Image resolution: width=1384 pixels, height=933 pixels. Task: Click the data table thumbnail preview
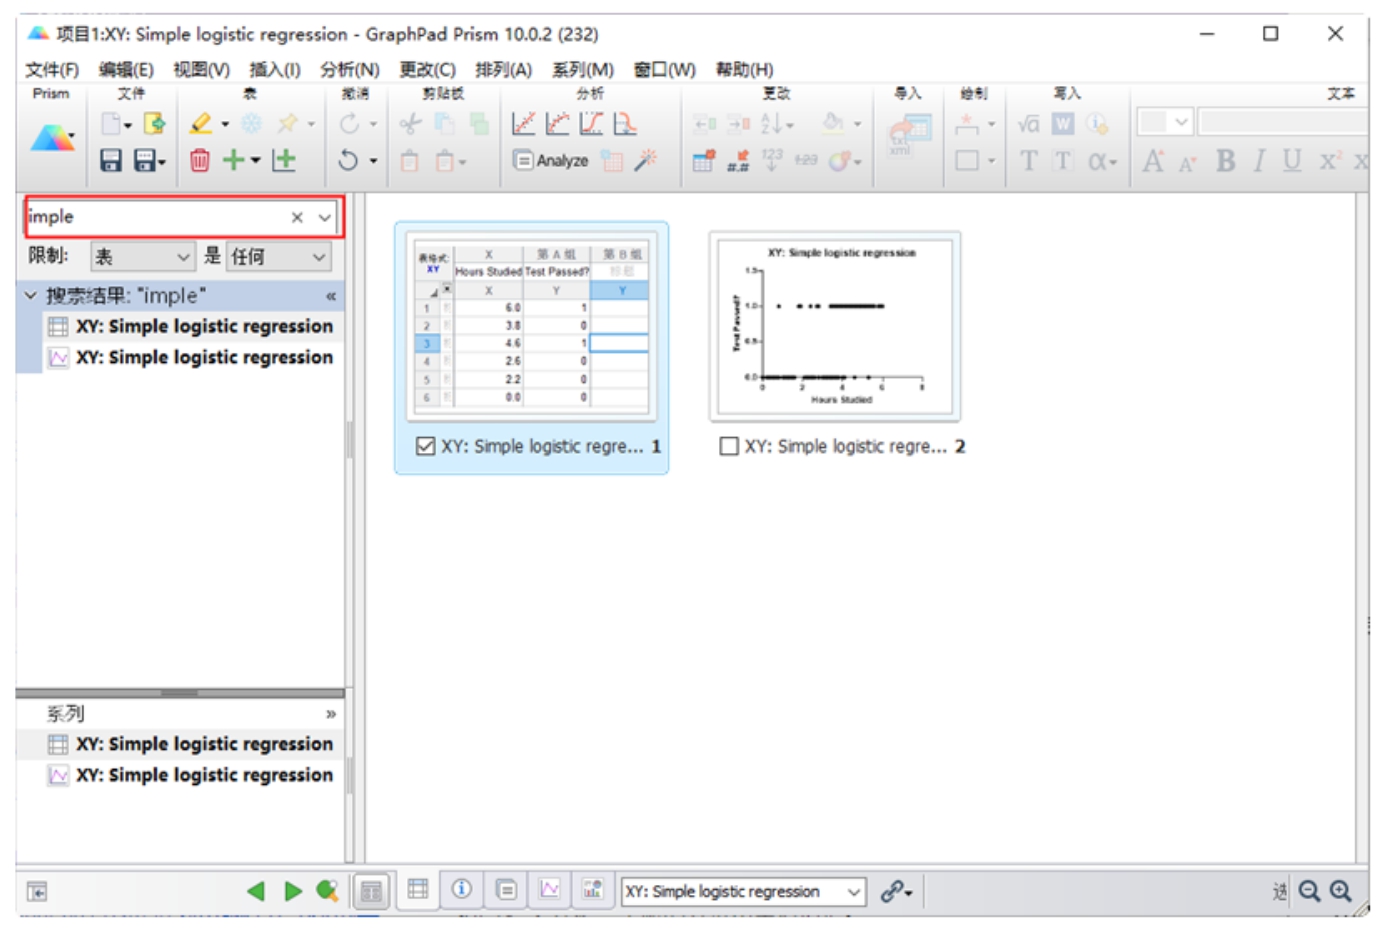click(x=532, y=327)
